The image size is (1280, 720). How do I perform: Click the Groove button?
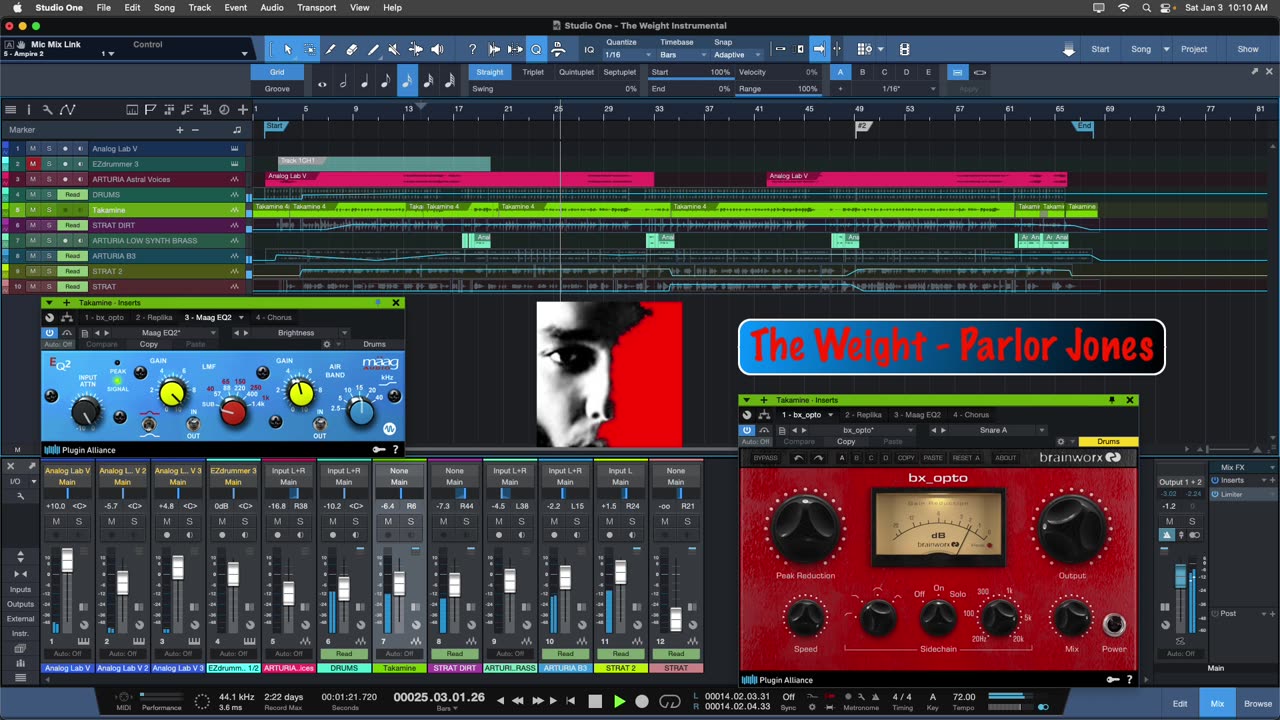point(277,89)
